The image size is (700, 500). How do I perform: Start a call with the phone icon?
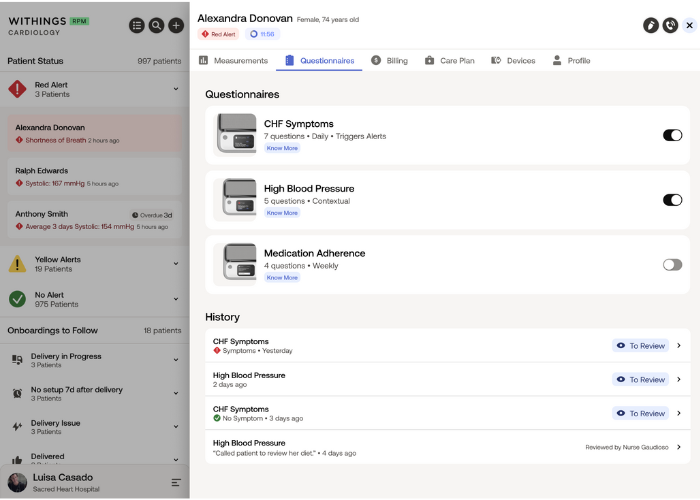670,25
